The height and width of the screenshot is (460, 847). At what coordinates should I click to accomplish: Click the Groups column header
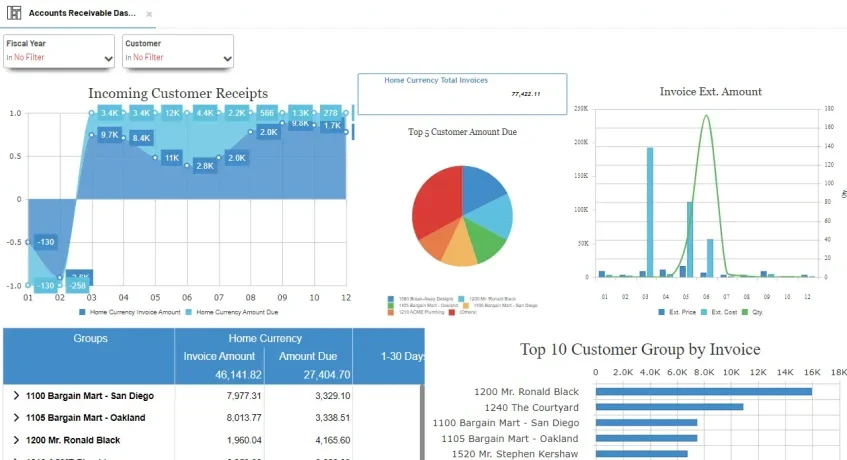click(91, 339)
